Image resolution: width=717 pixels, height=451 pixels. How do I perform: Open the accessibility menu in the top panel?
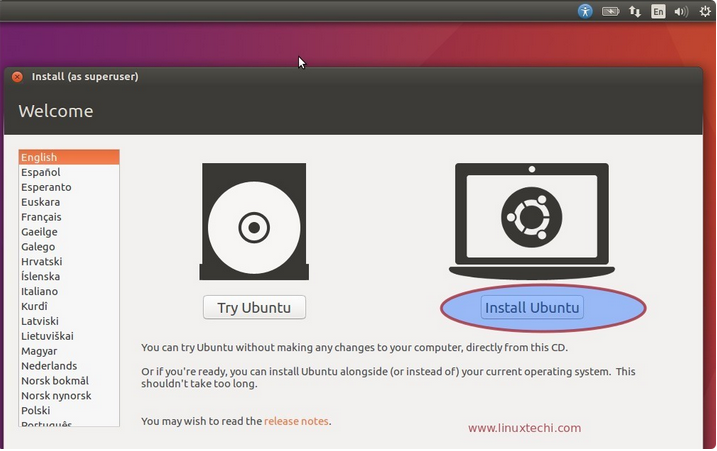pyautogui.click(x=585, y=11)
